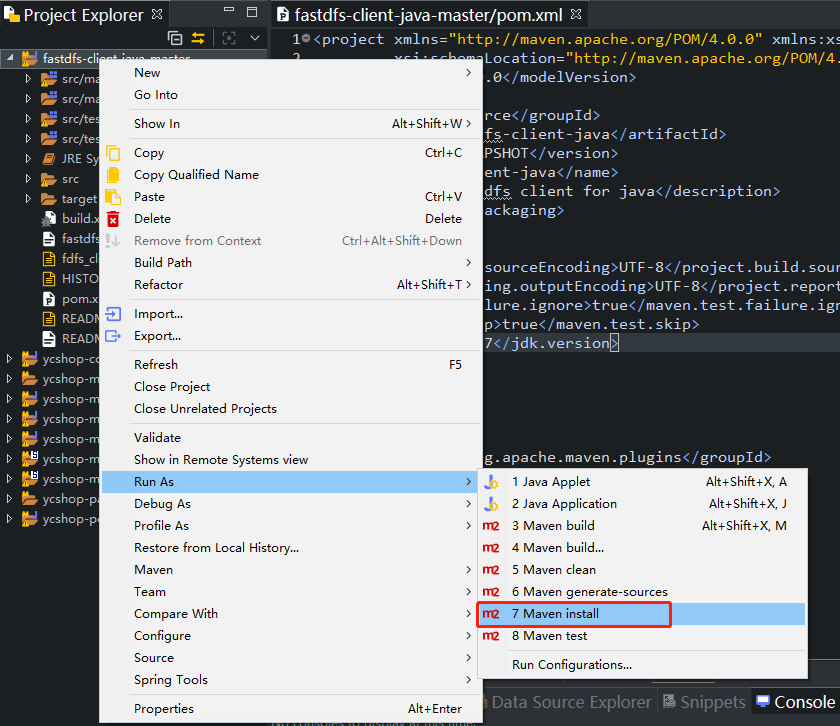Click Copy icon in context menu
The image size is (840, 726).
pyautogui.click(x=113, y=153)
